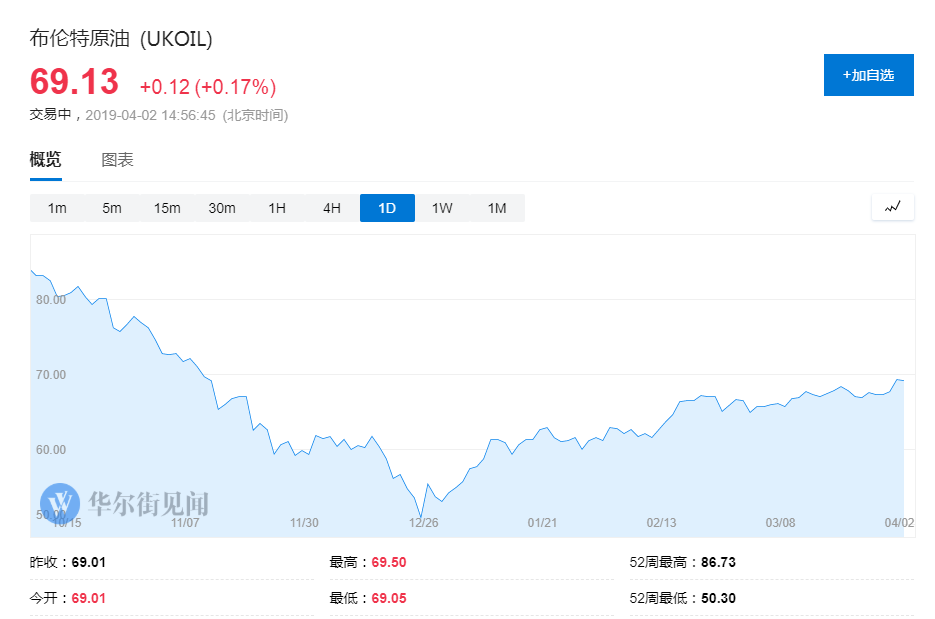Select the 概览 tab

click(x=45, y=160)
